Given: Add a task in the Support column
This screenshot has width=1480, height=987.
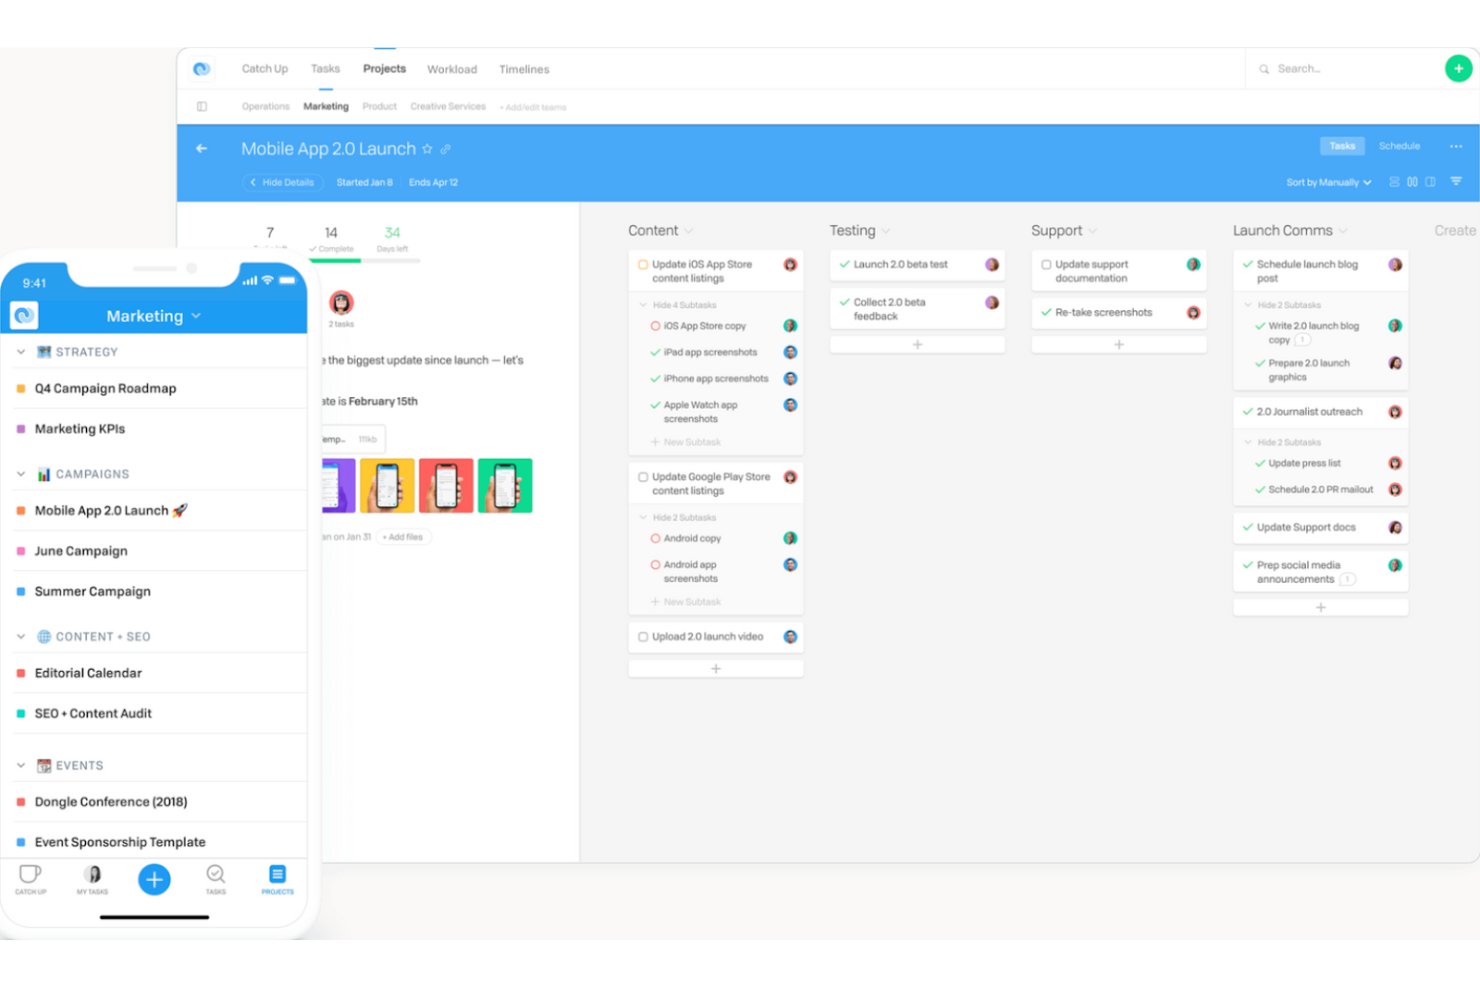Looking at the screenshot, I should (1119, 345).
